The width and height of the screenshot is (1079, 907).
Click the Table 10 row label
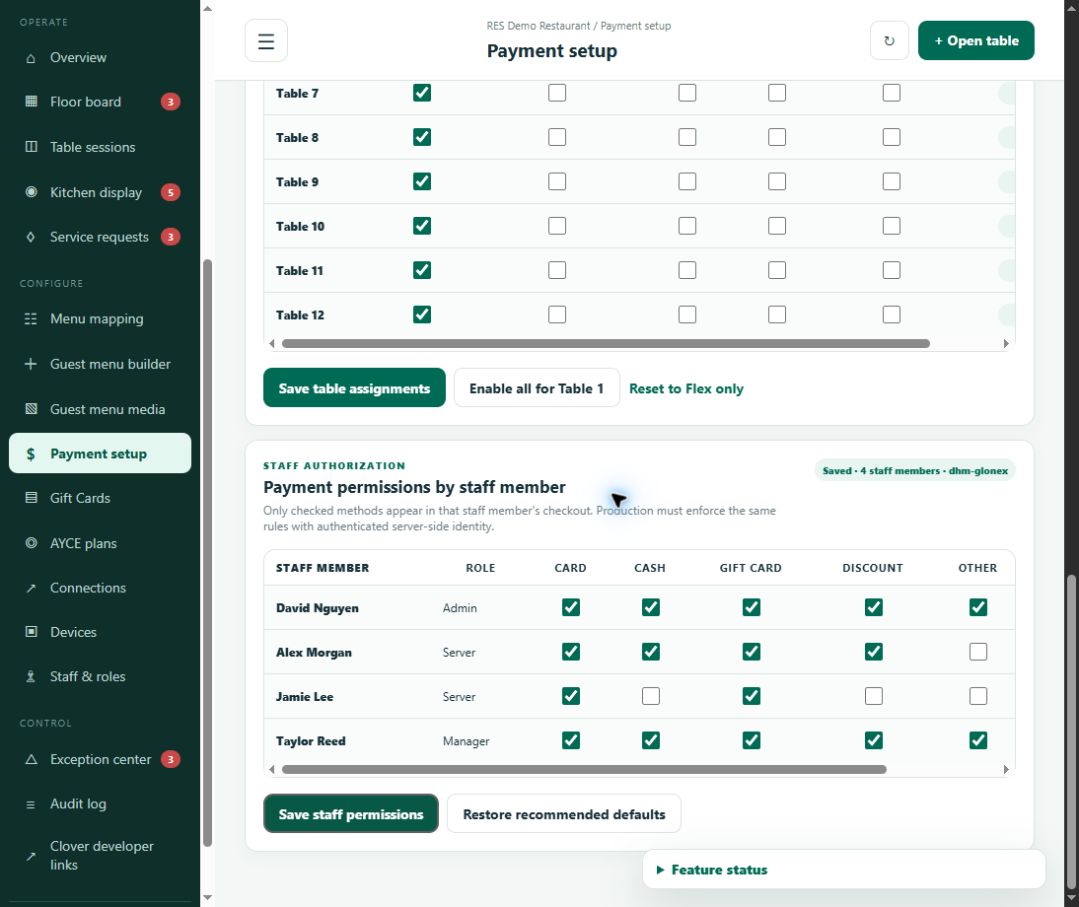point(300,226)
